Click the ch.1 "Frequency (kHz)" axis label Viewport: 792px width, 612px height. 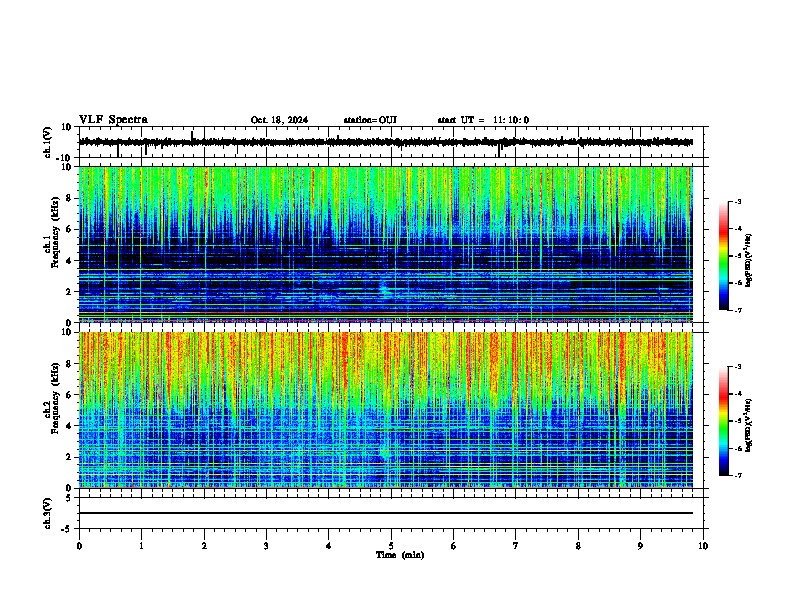(55, 232)
